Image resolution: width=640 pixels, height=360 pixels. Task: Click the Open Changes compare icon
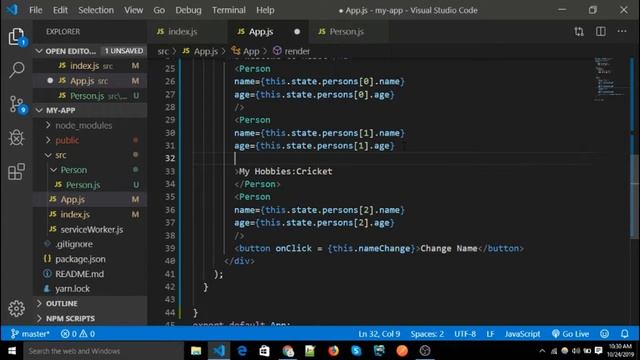point(579,31)
